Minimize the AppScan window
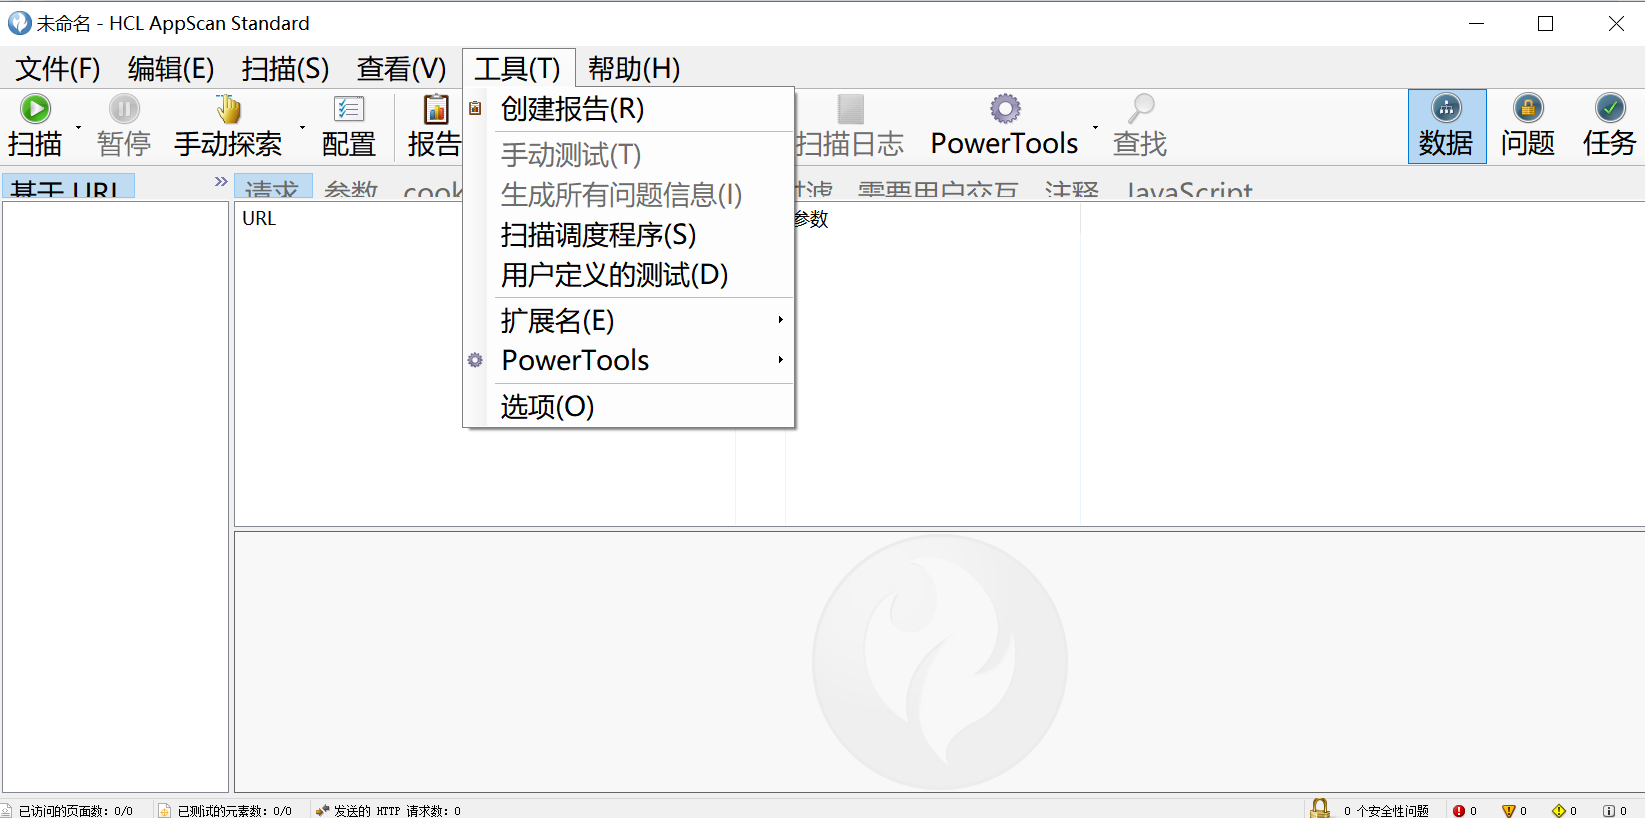 tap(1476, 23)
